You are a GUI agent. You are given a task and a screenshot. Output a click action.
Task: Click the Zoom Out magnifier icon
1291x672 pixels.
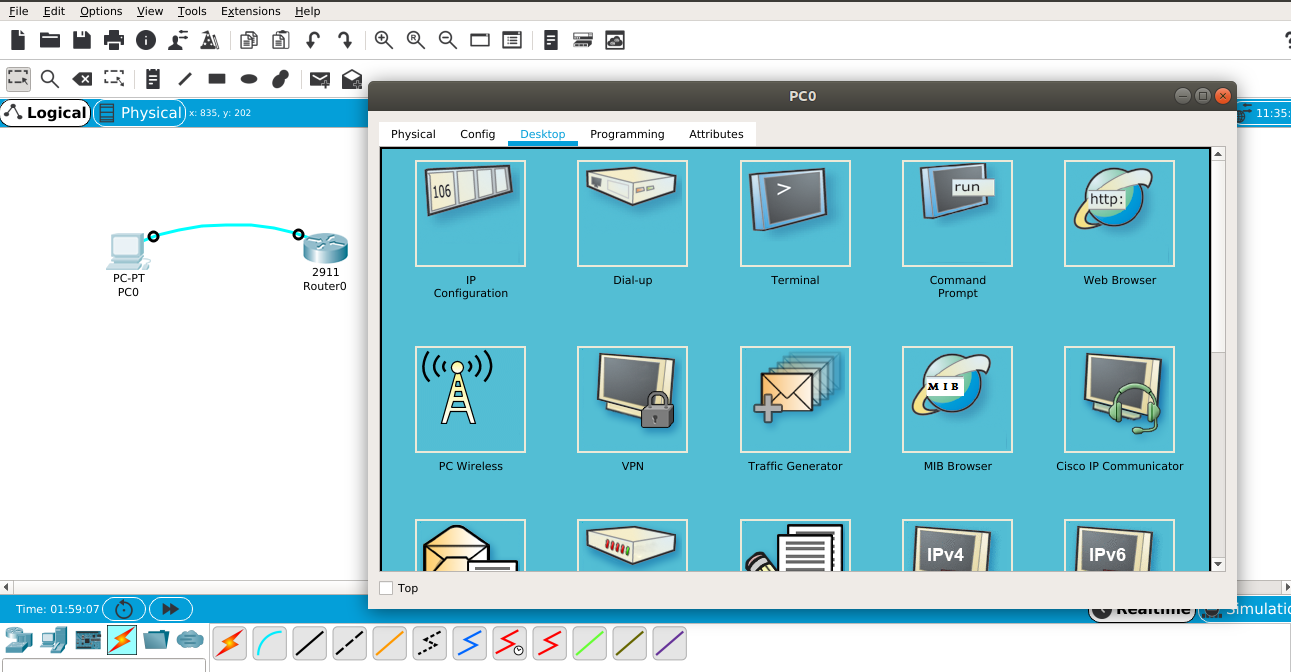(x=448, y=40)
